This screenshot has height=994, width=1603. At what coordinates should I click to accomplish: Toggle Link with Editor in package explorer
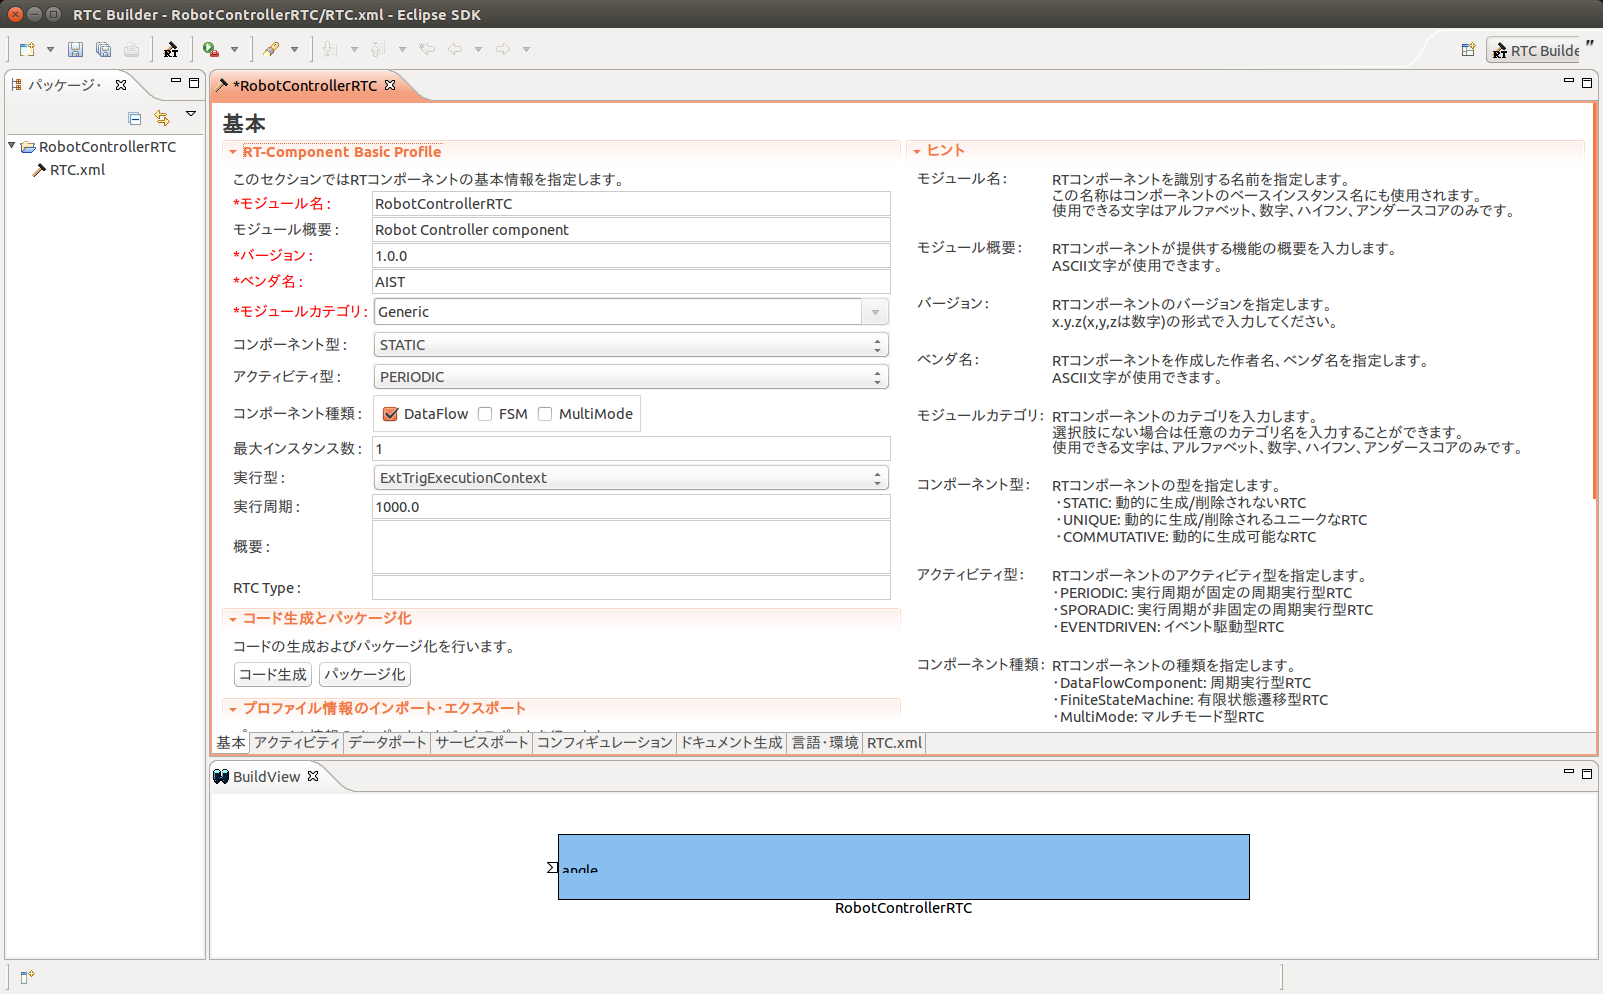(162, 119)
